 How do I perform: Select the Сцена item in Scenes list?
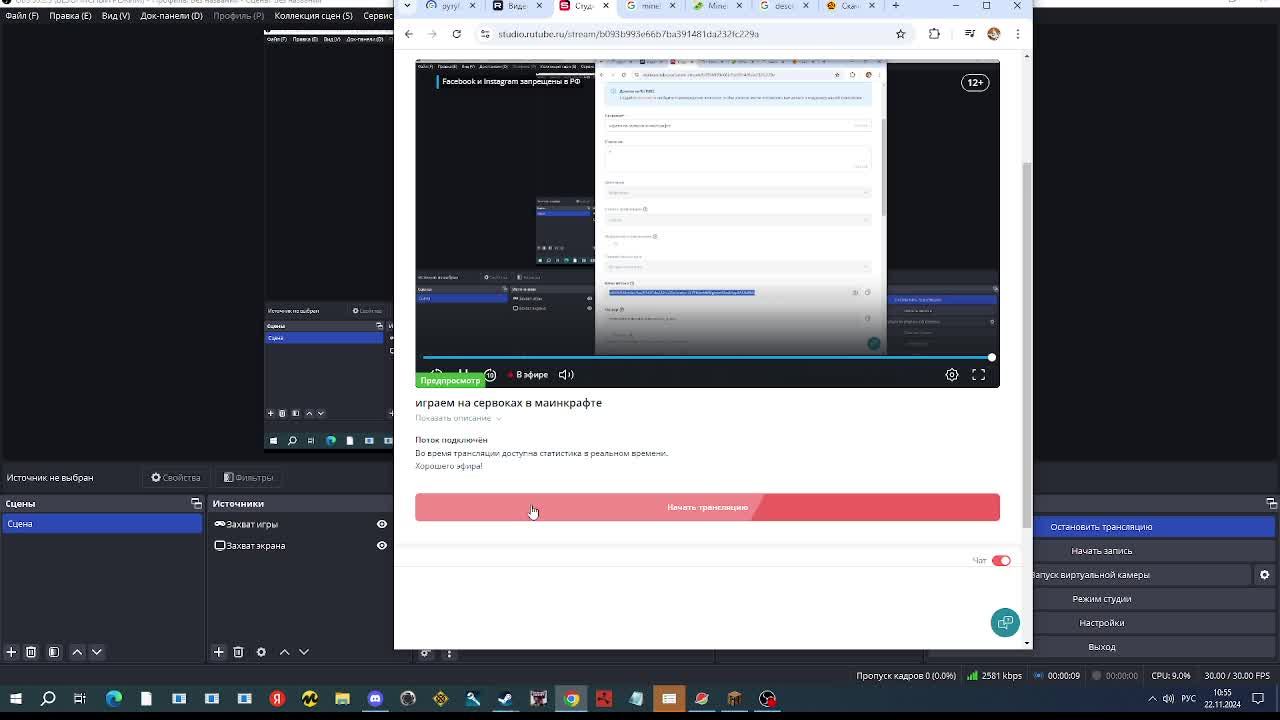101,524
